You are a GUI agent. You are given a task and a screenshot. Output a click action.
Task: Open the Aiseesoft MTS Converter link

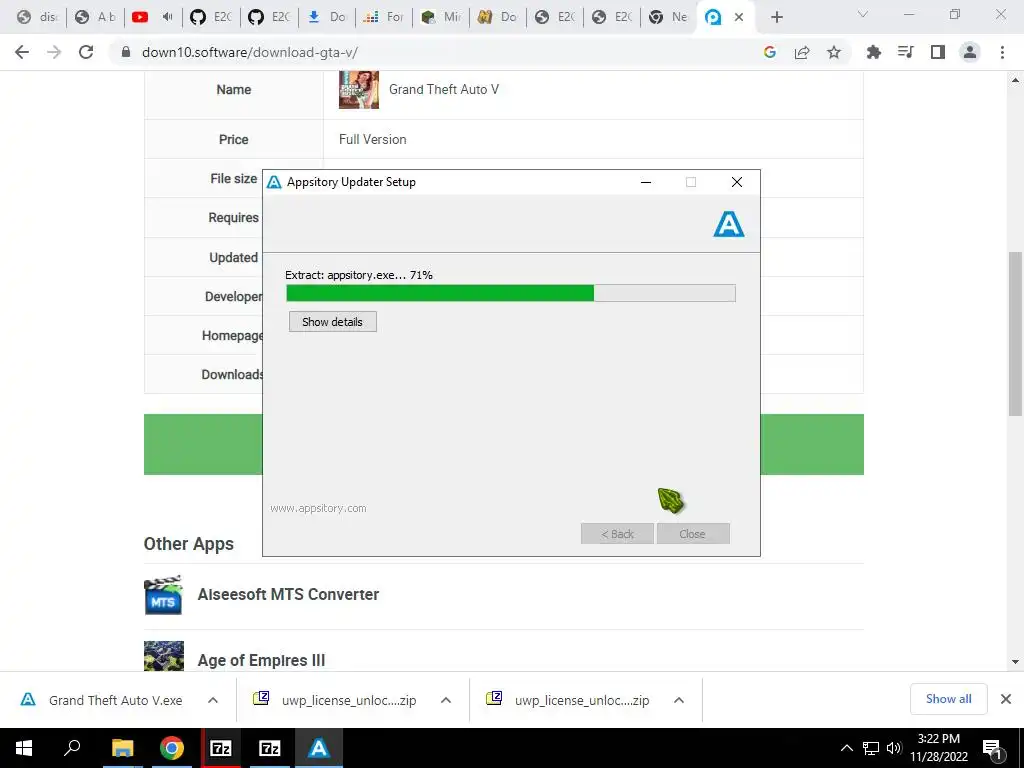tap(288, 594)
